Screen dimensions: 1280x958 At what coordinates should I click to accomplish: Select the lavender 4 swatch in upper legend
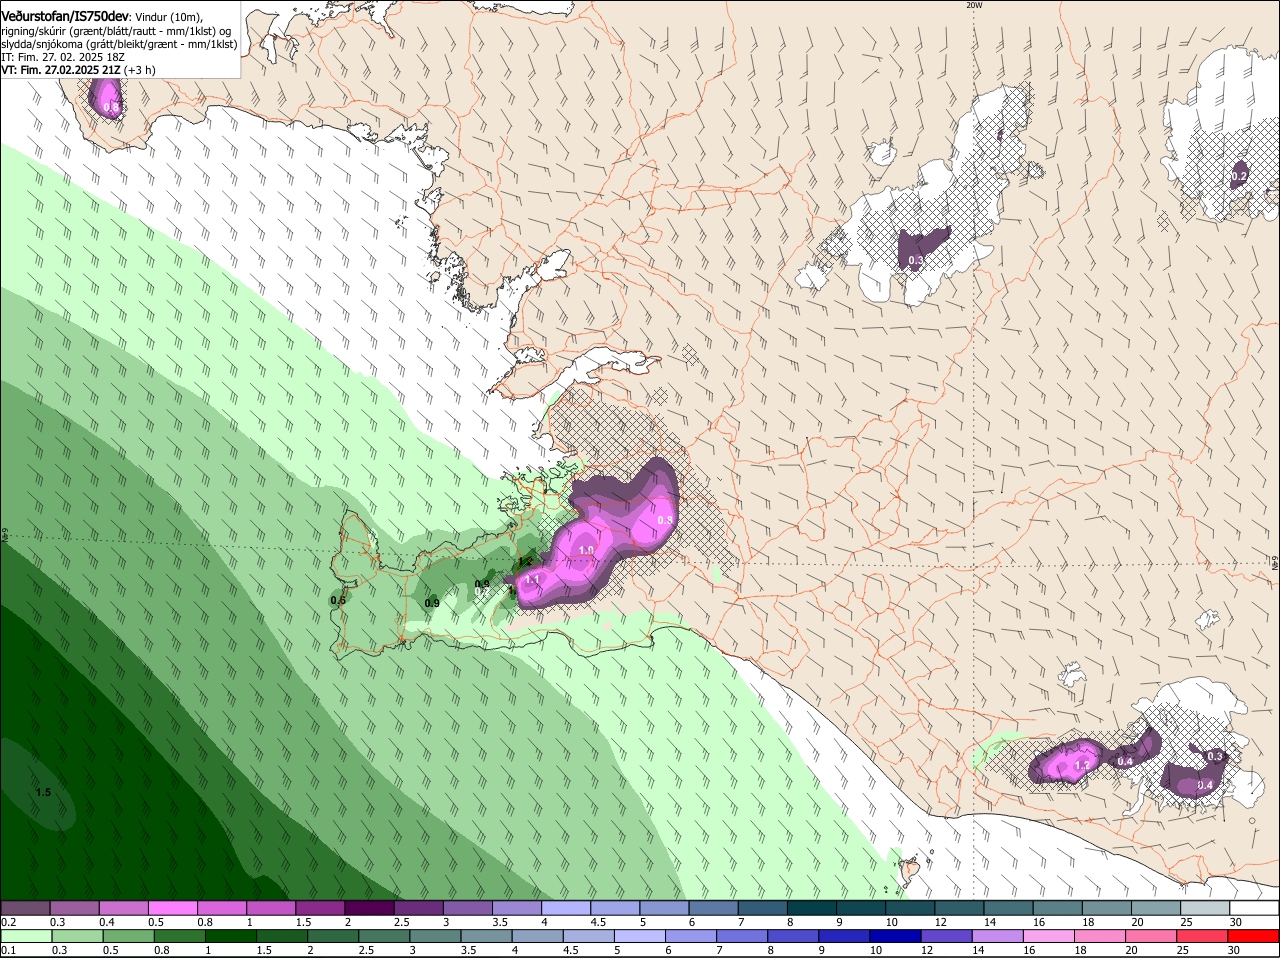coord(565,907)
